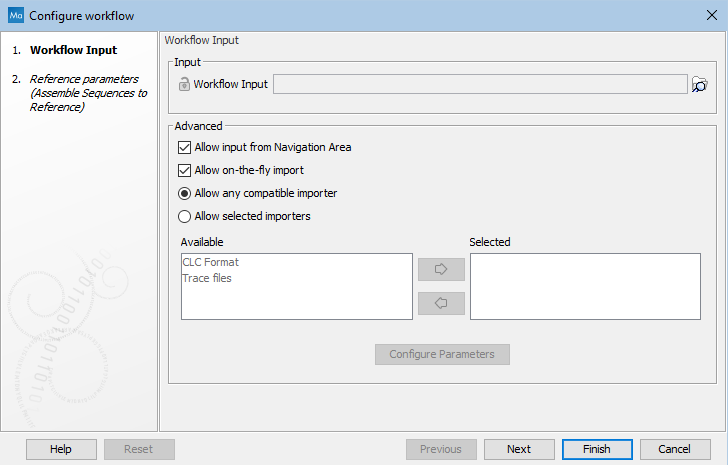Click the left arrow to remove importer

coord(441,302)
